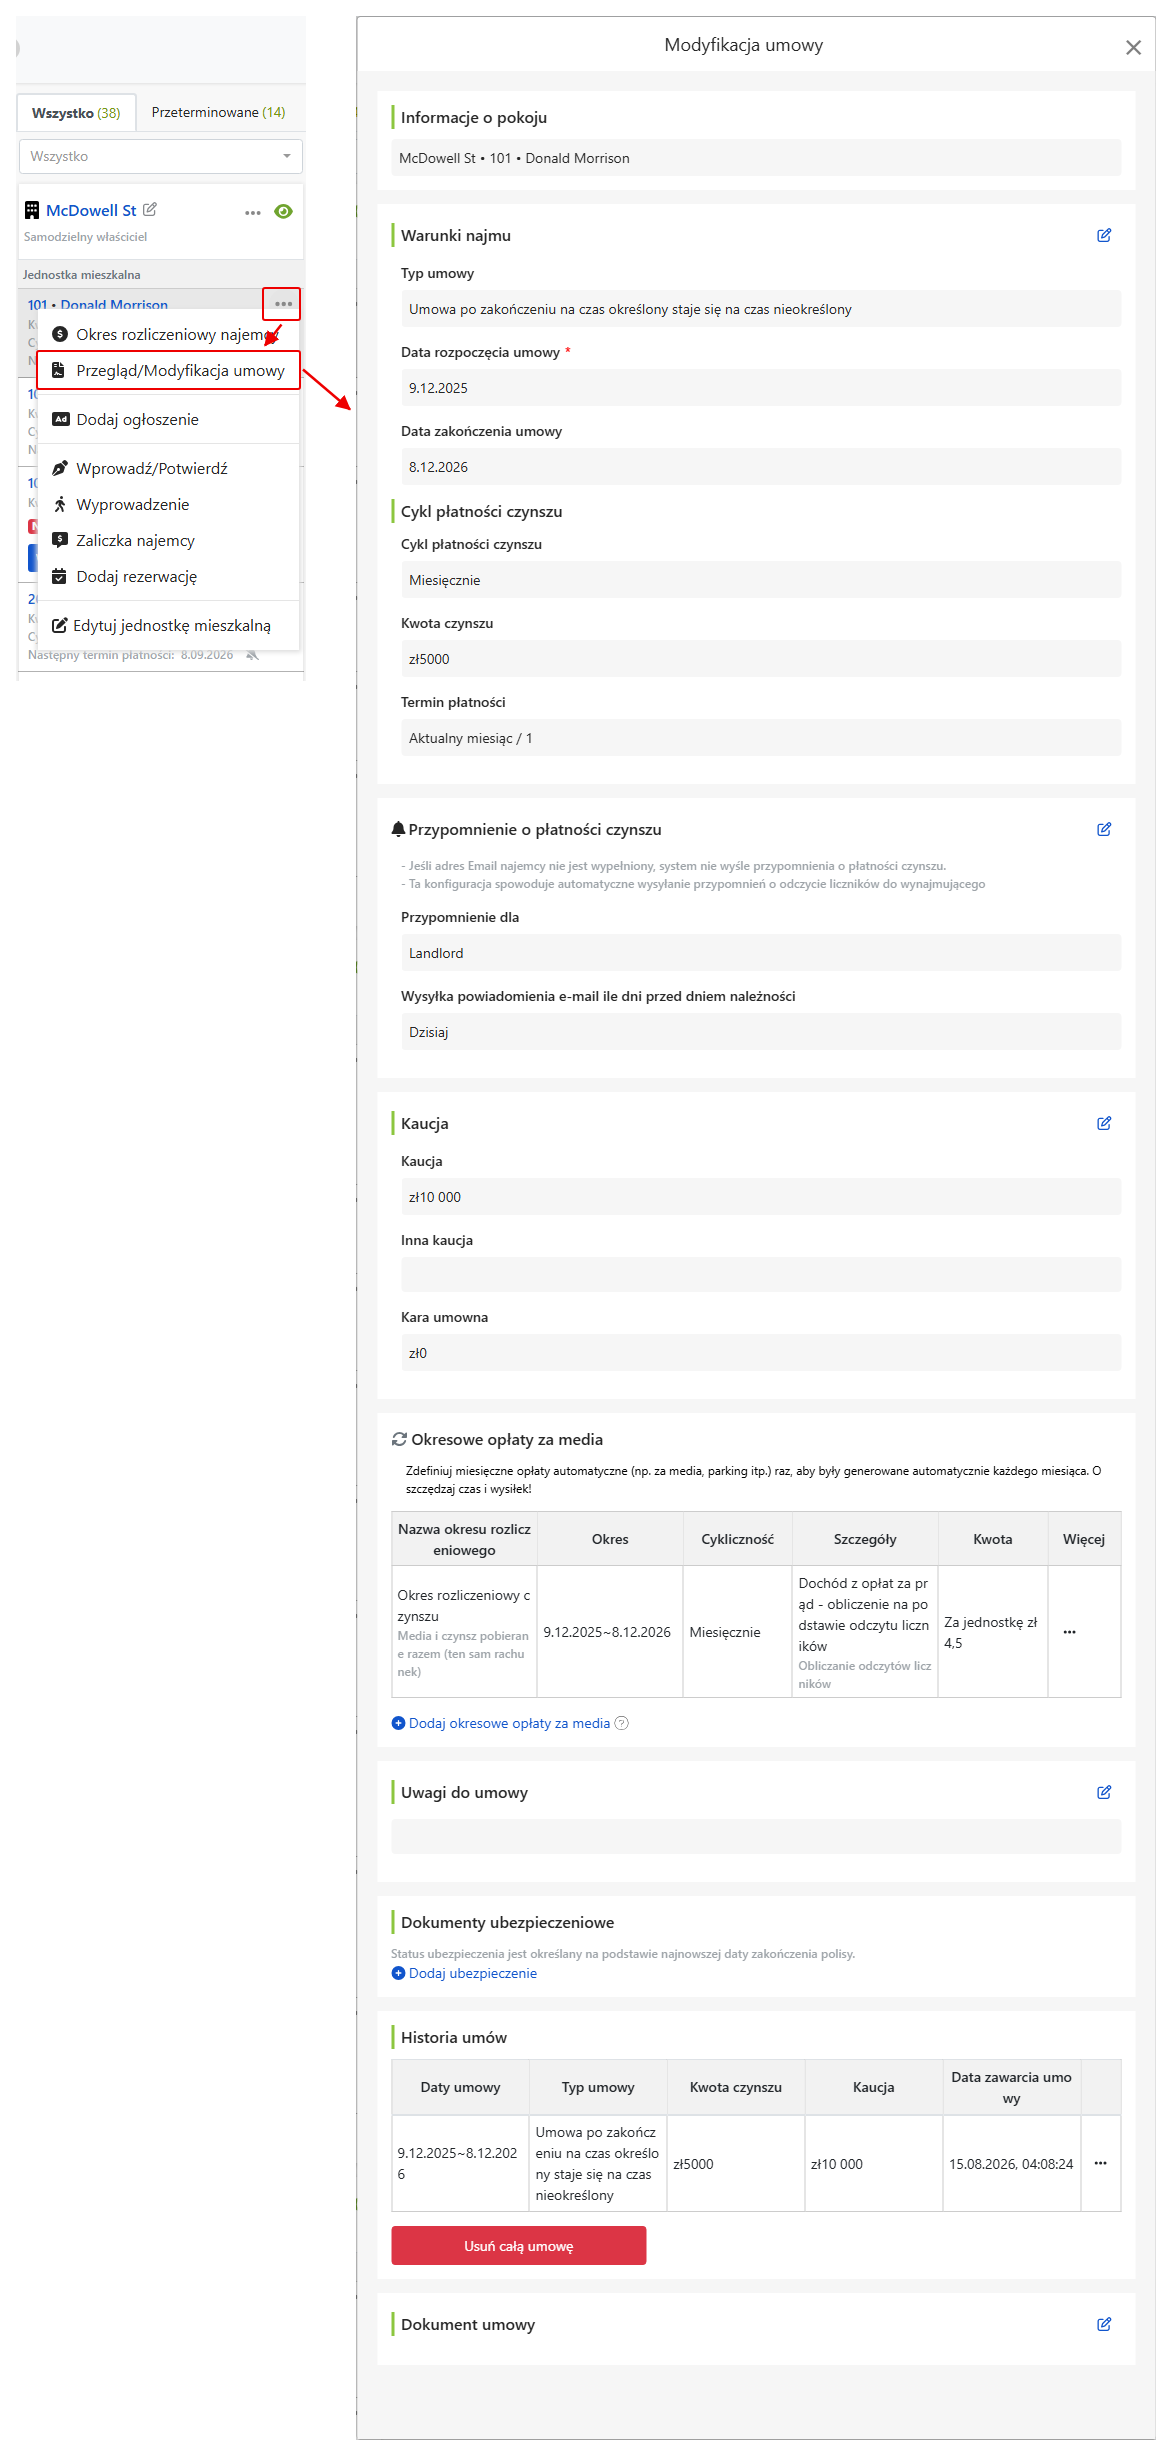Choose Dodaj rezerwację from menu
The width and height of the screenshot is (1172, 2456).
(168, 576)
